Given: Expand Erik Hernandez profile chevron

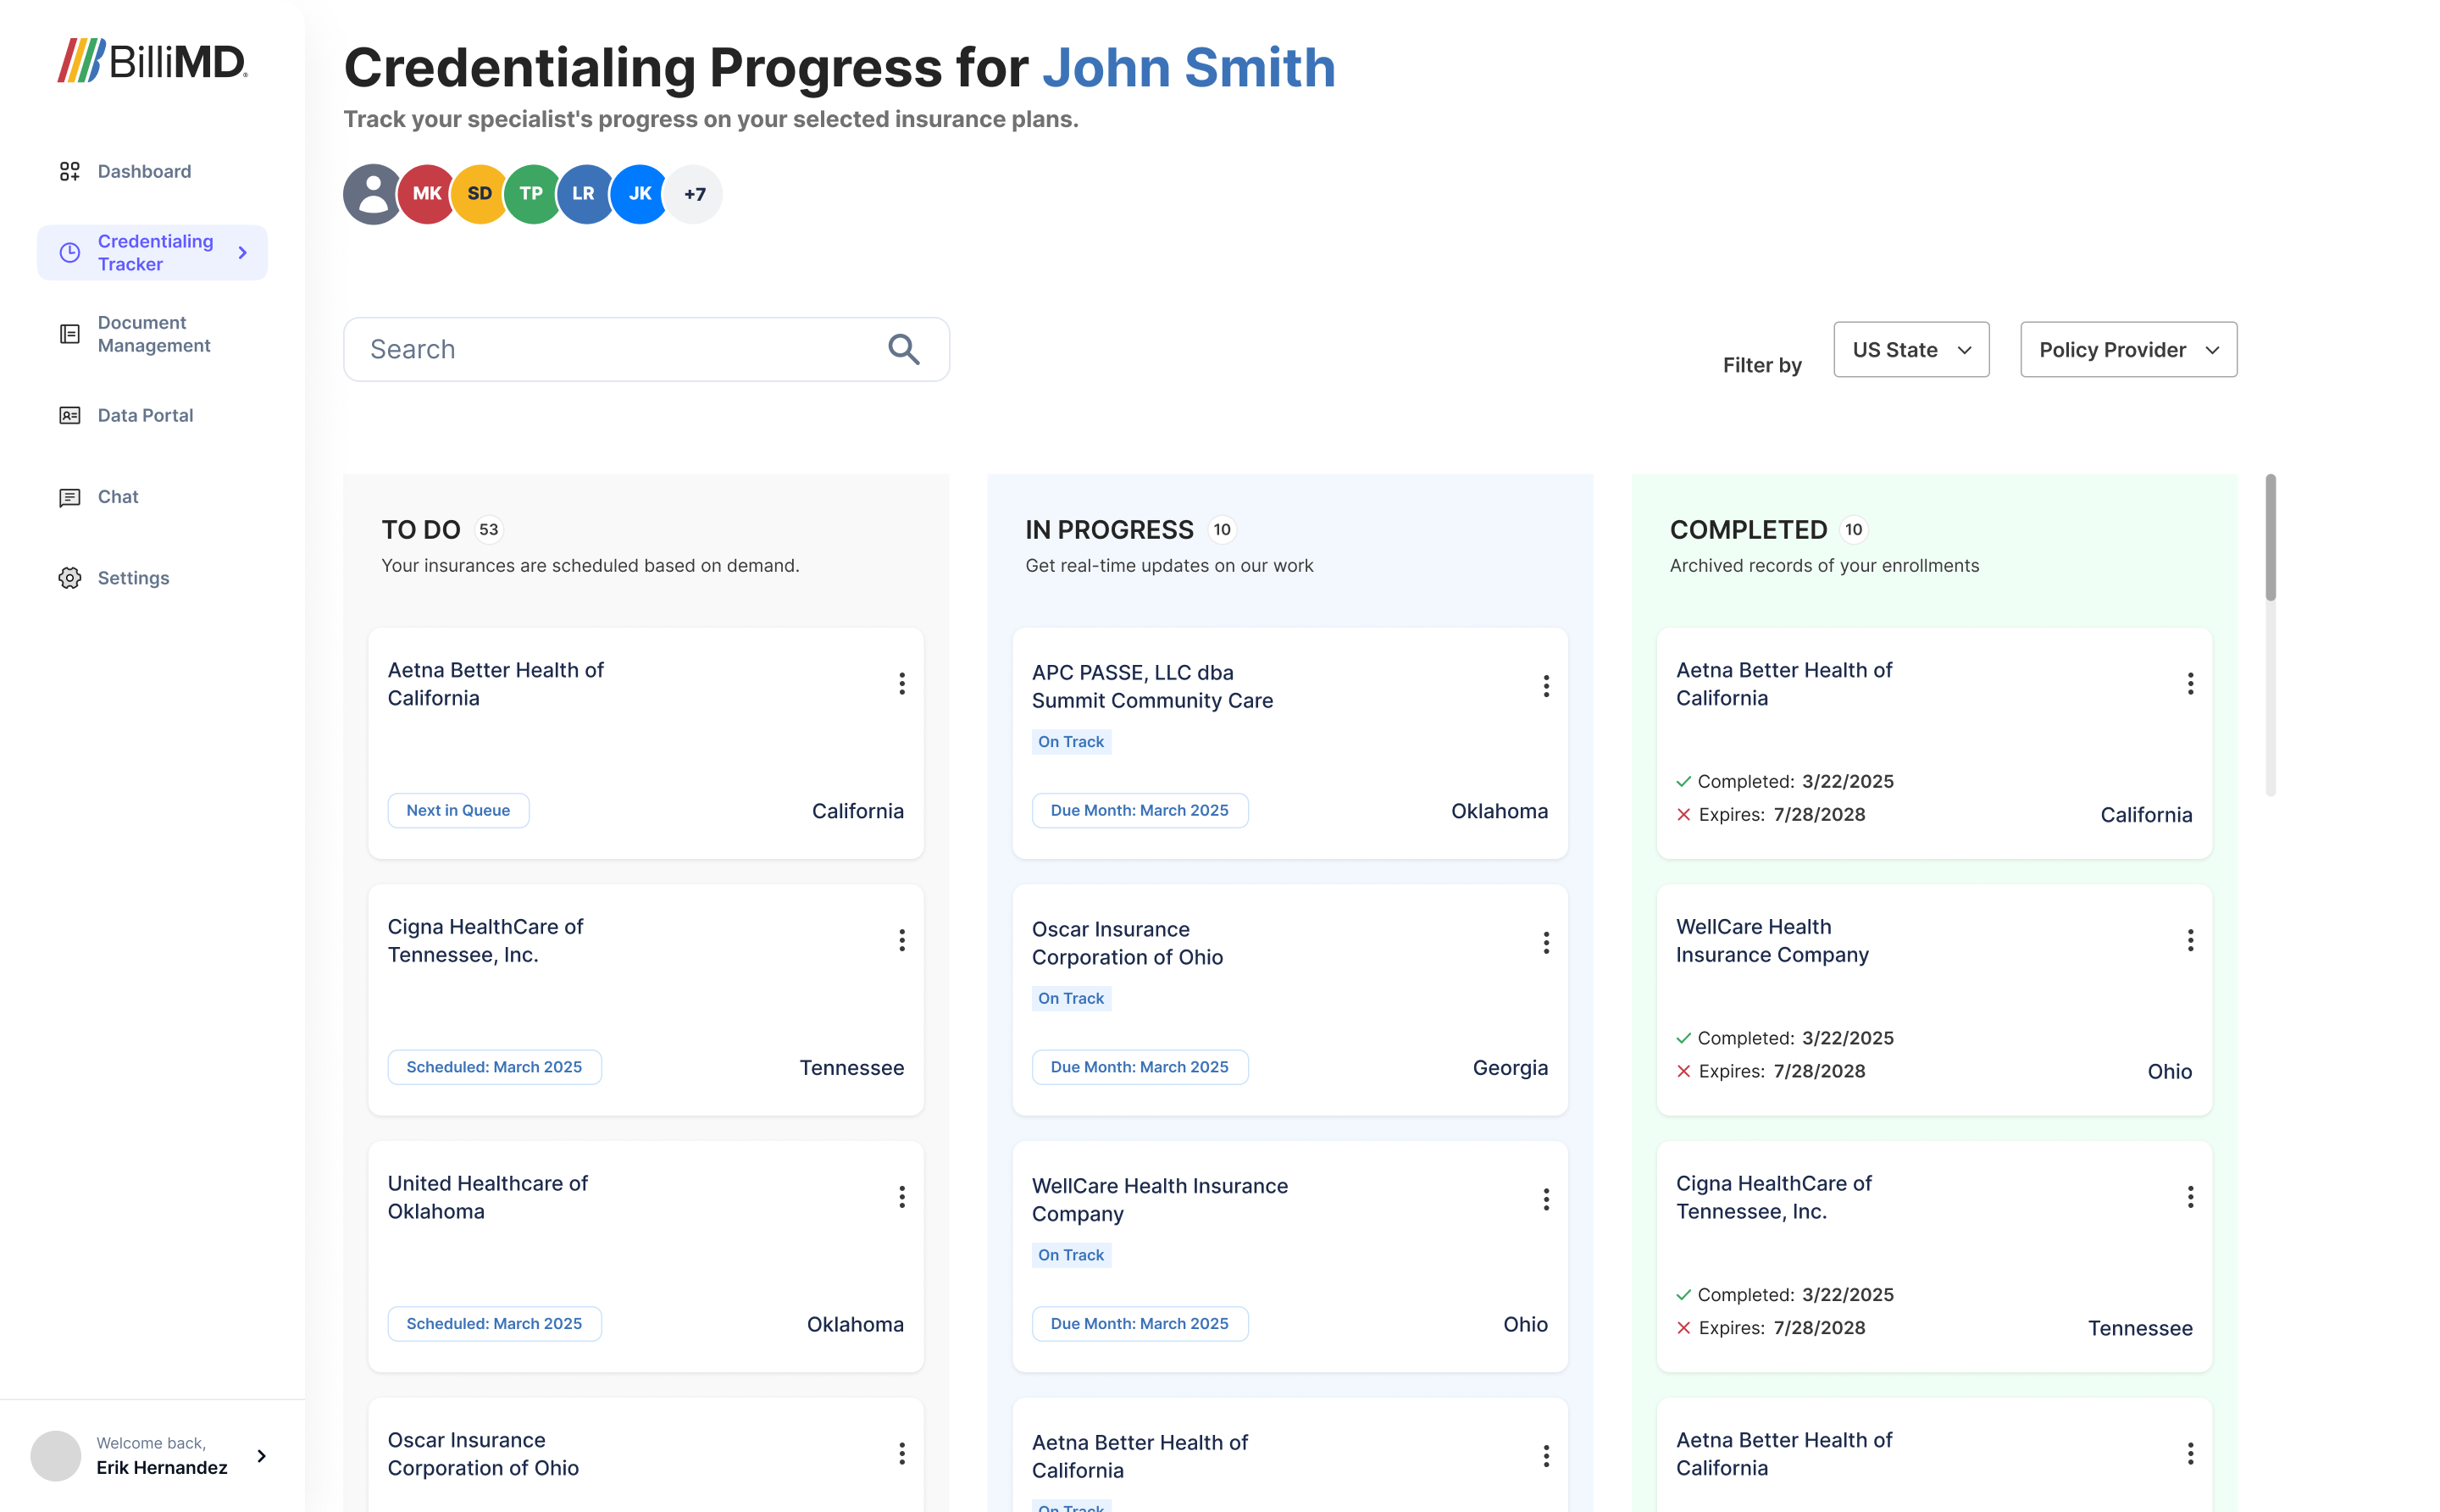Looking at the screenshot, I should (x=262, y=1456).
